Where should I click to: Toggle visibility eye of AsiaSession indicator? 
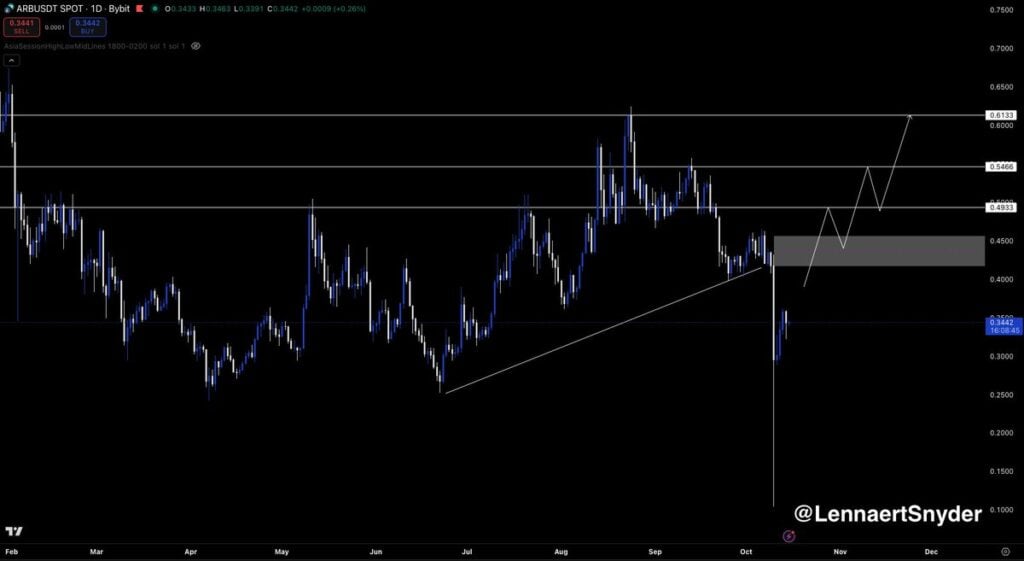coord(196,46)
